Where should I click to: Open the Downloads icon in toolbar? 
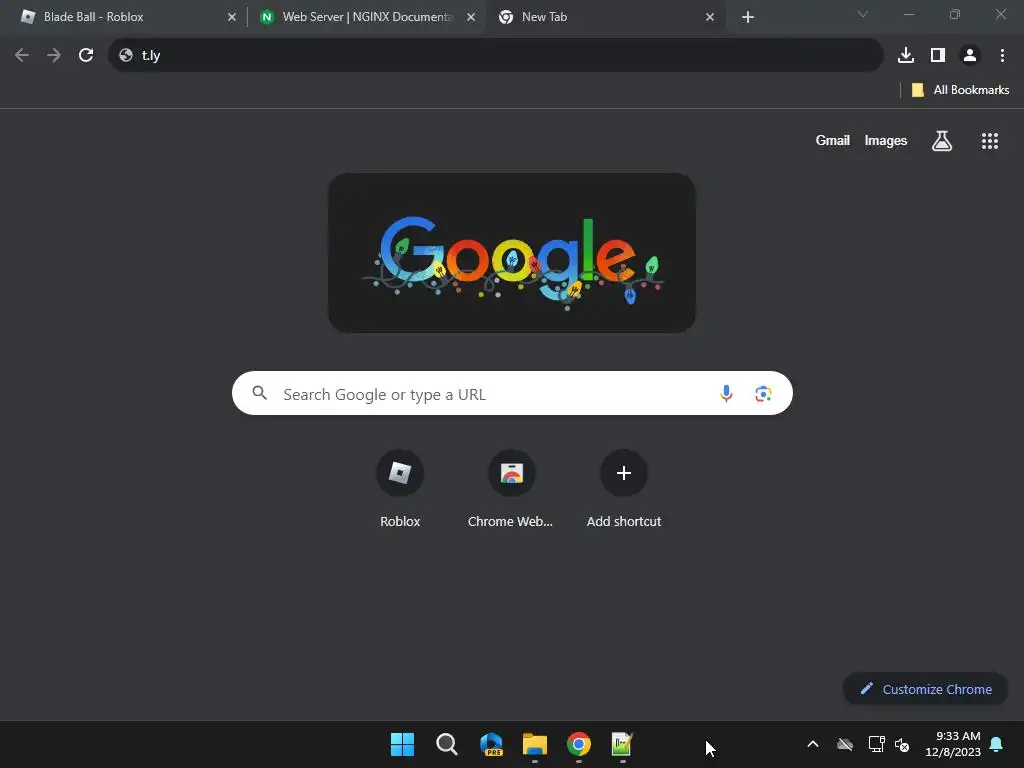pyautogui.click(x=906, y=56)
